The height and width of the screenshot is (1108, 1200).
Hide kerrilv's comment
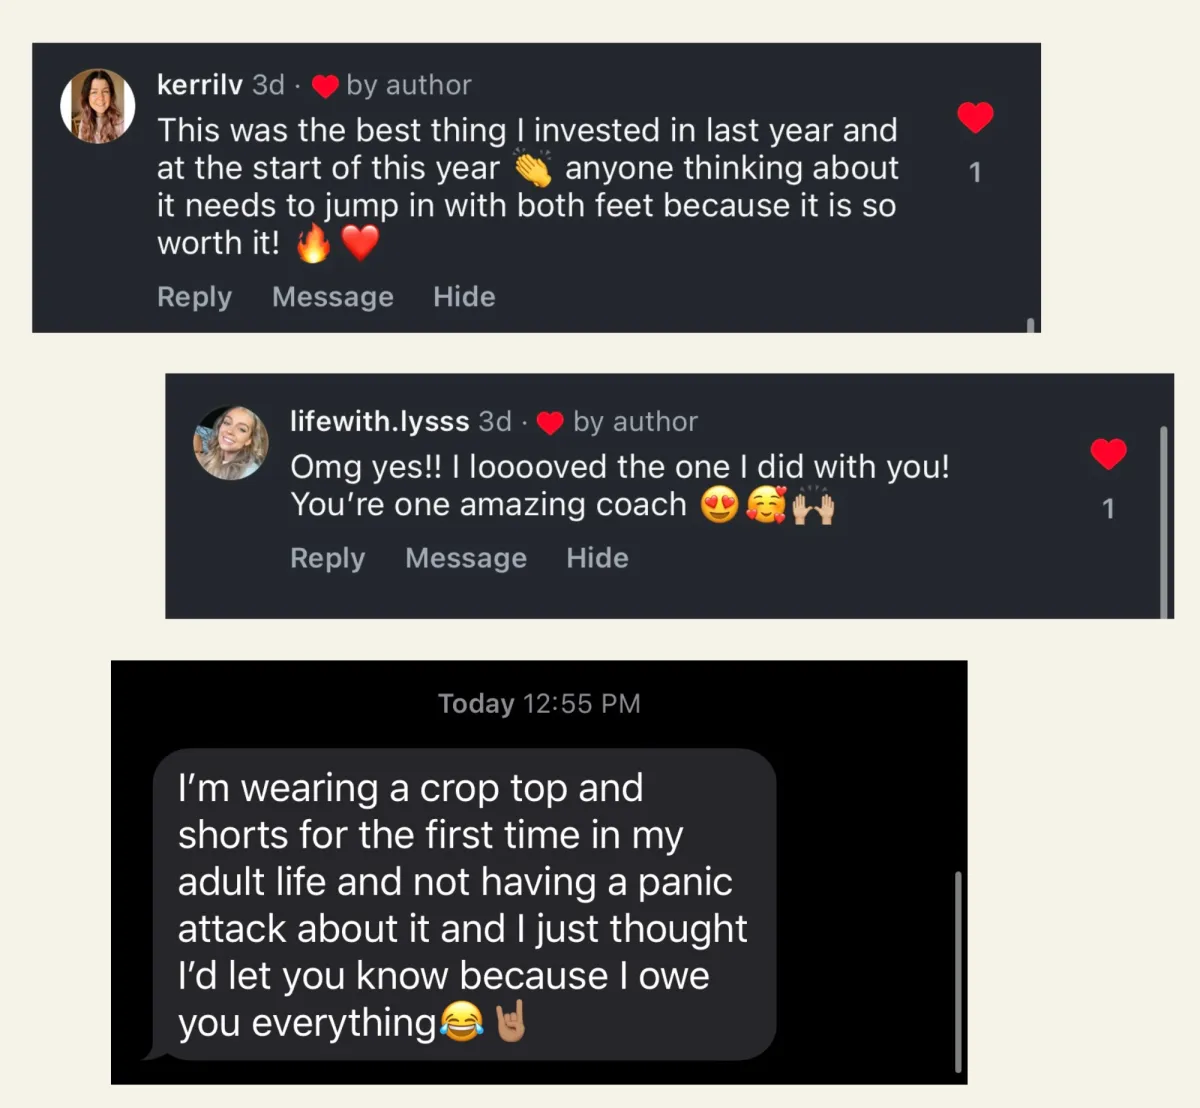coord(464,297)
